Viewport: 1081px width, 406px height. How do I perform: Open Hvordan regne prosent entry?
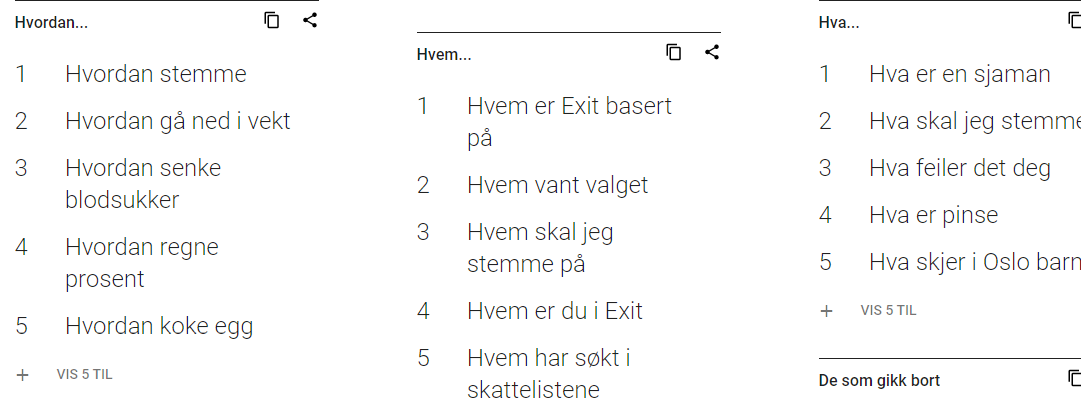[141, 263]
